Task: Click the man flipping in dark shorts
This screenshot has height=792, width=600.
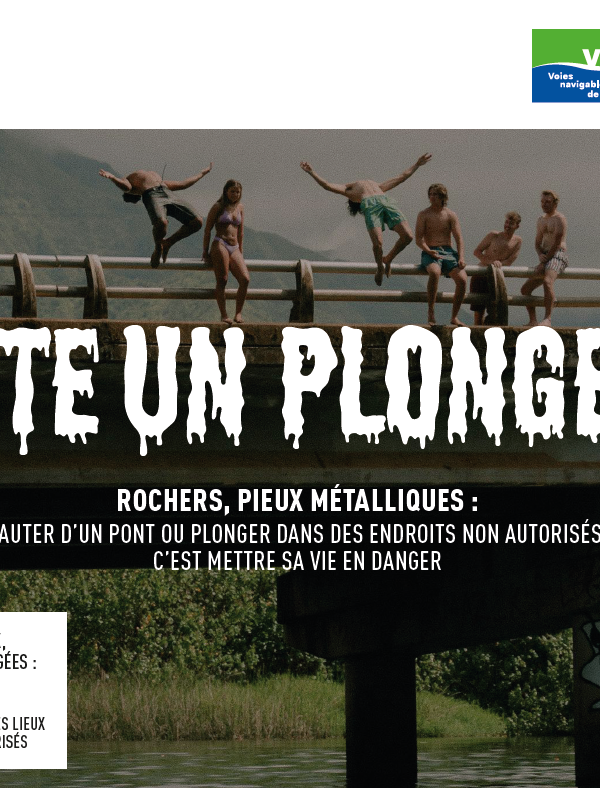Action: point(160,212)
